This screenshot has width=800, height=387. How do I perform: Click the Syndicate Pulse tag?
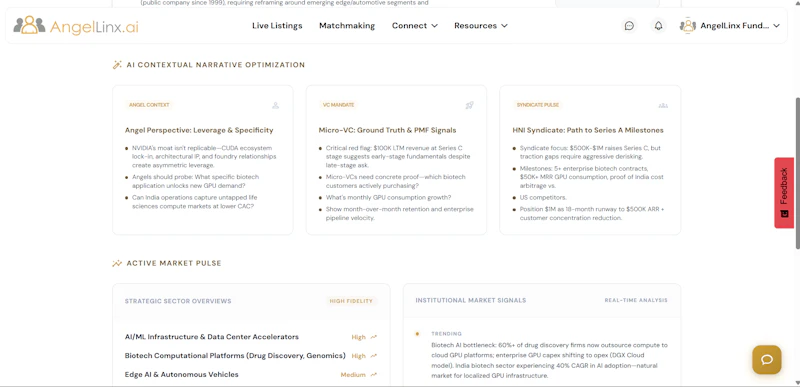pos(538,105)
